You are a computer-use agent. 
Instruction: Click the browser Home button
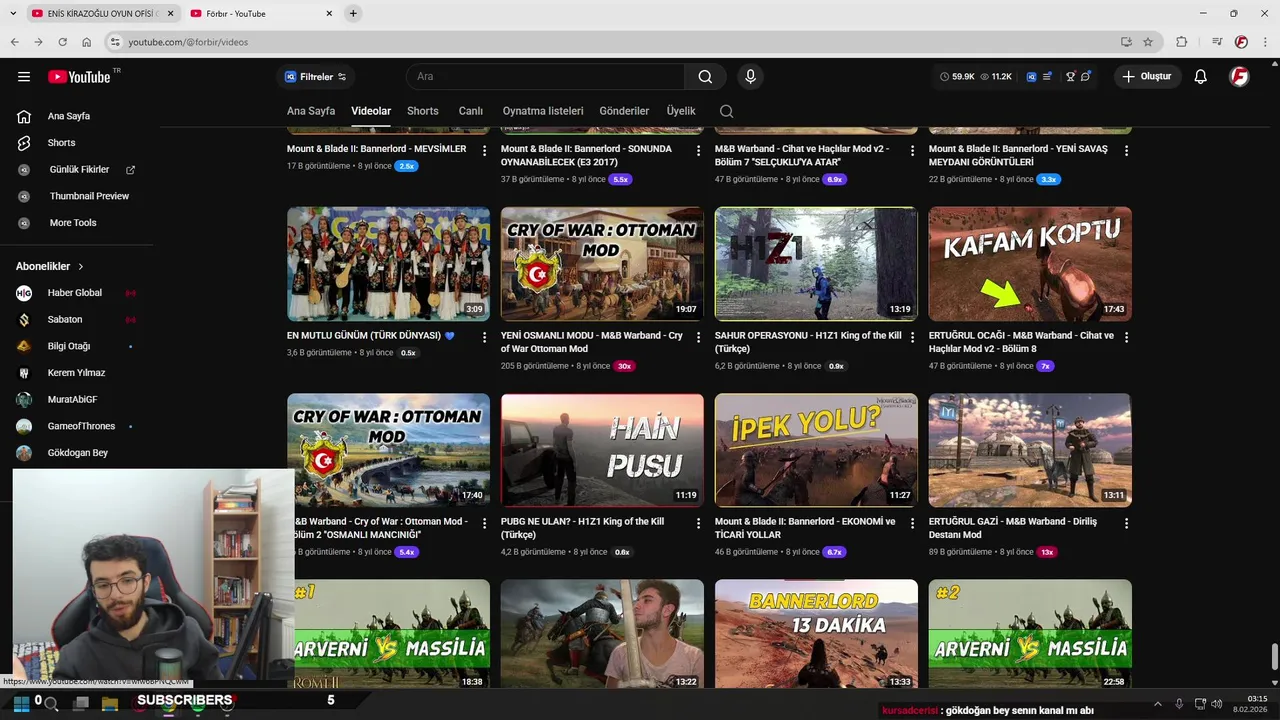pyautogui.click(x=86, y=42)
